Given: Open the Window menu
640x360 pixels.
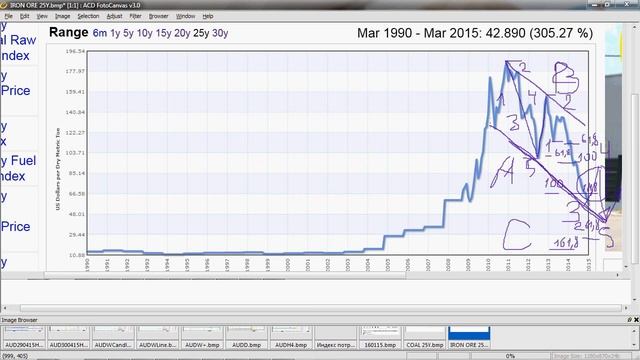Looking at the screenshot, I should (x=185, y=16).
